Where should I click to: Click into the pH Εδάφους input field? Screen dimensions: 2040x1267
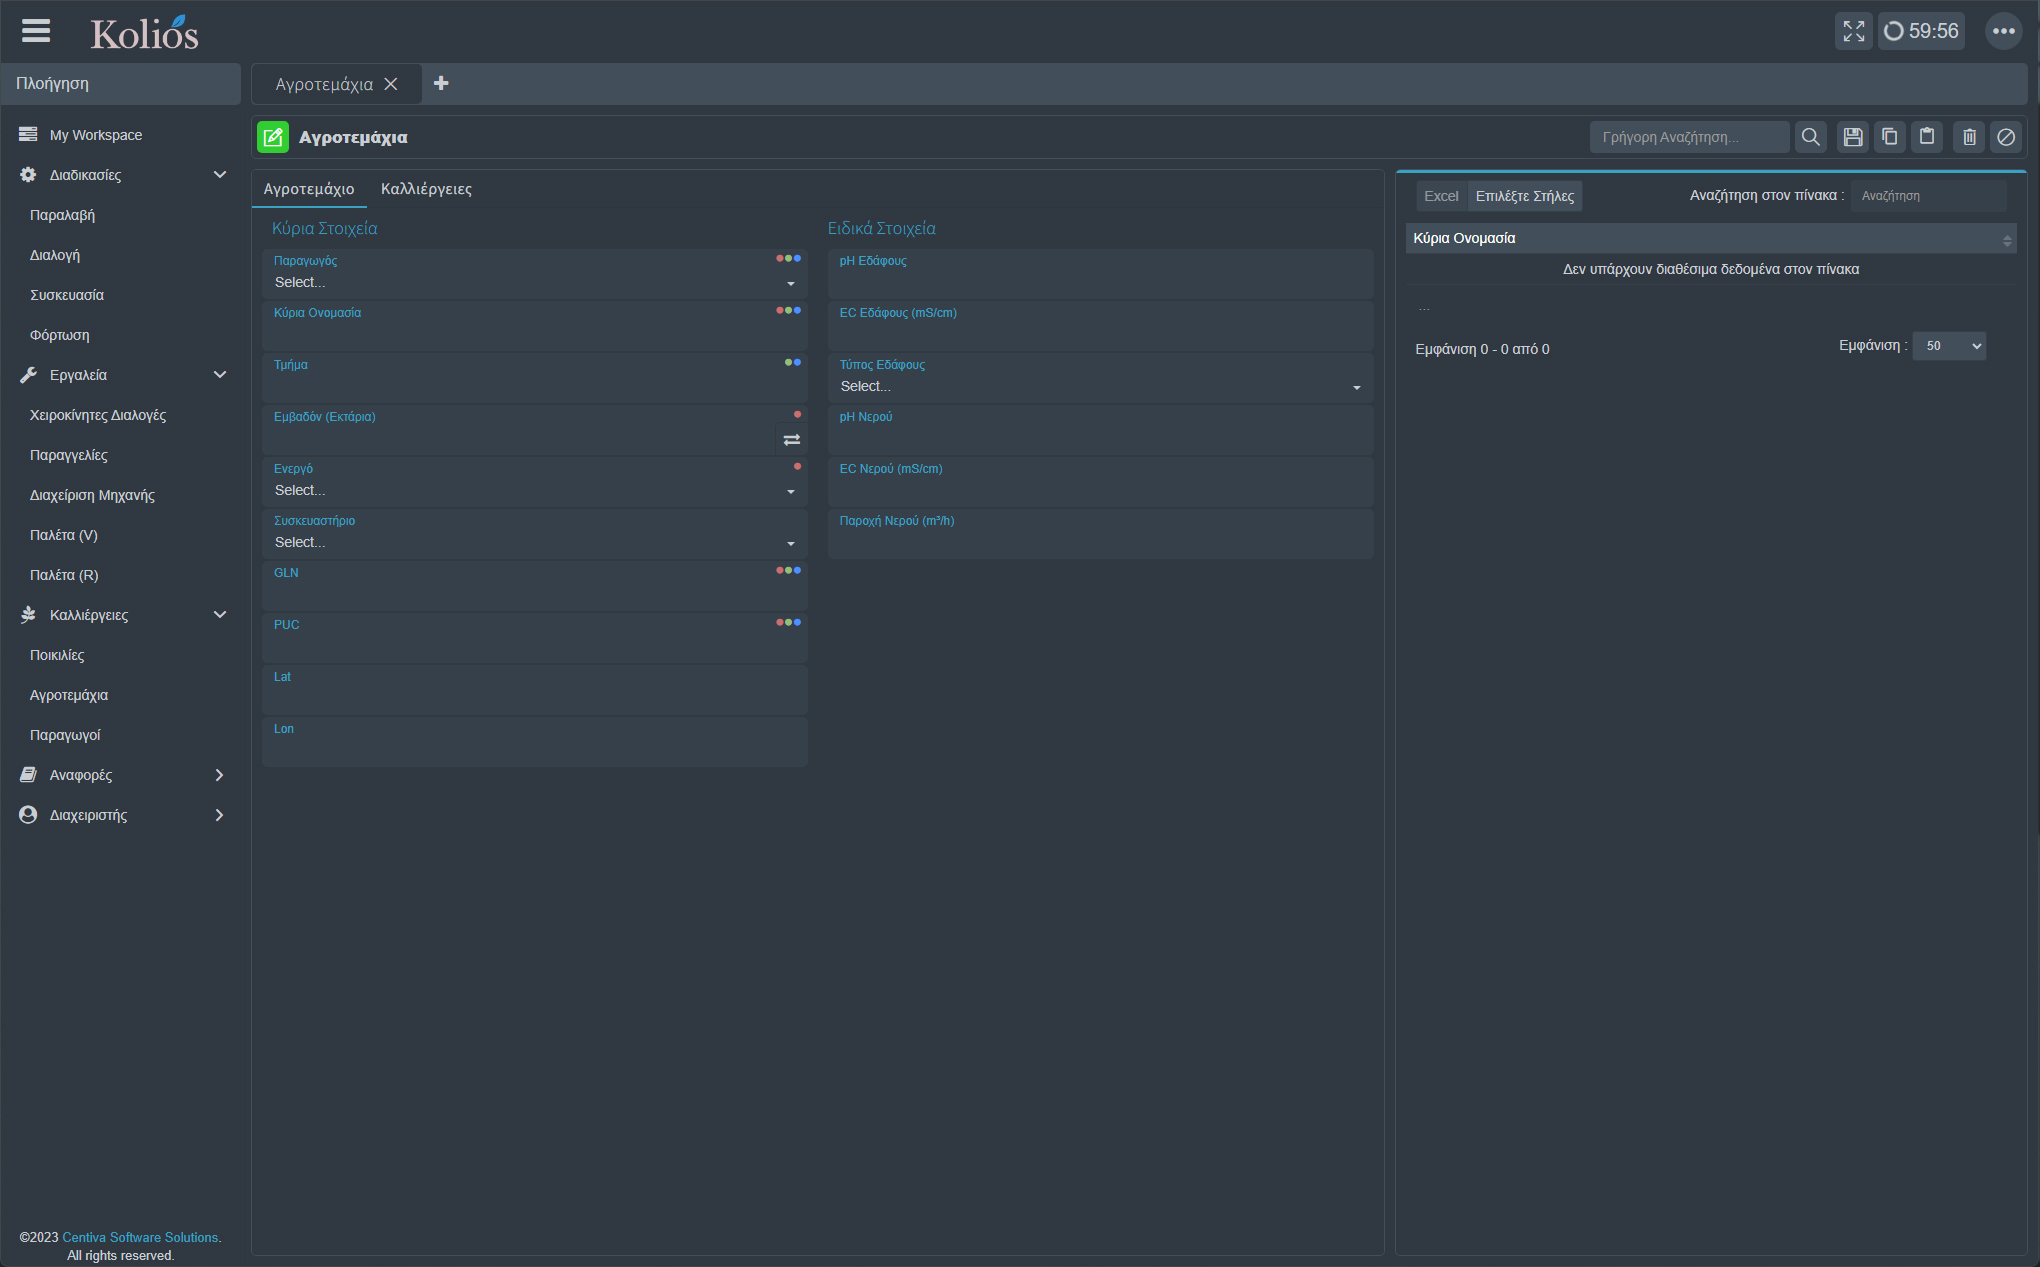click(1101, 274)
